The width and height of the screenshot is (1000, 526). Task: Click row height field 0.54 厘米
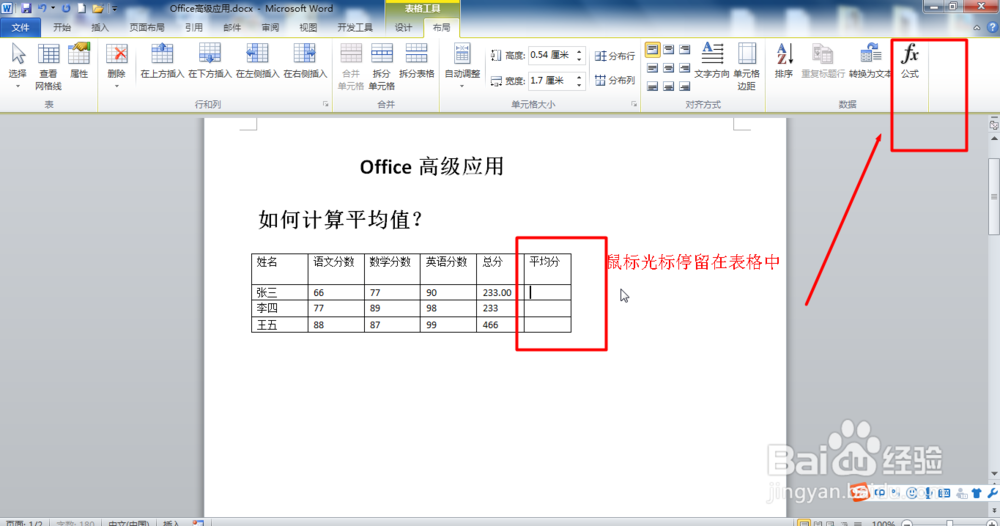tap(552, 55)
